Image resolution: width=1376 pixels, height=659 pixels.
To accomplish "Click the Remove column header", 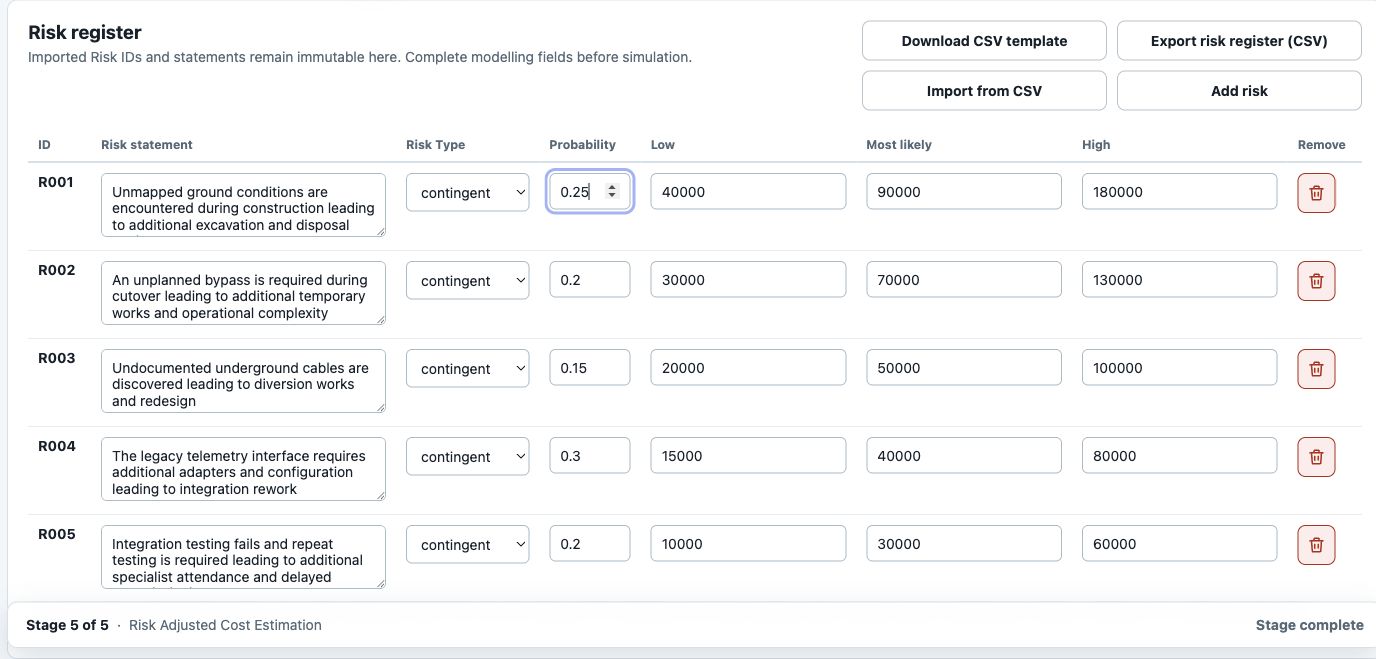I will tap(1322, 145).
